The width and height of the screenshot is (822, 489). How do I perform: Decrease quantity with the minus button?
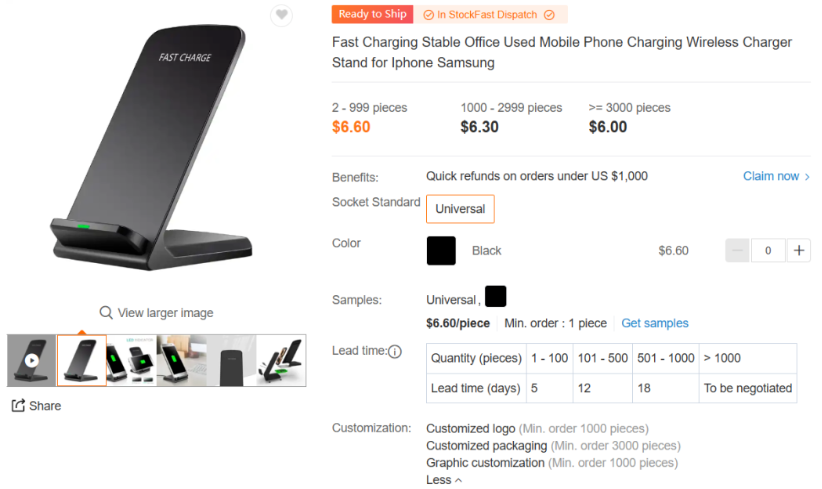tap(737, 251)
